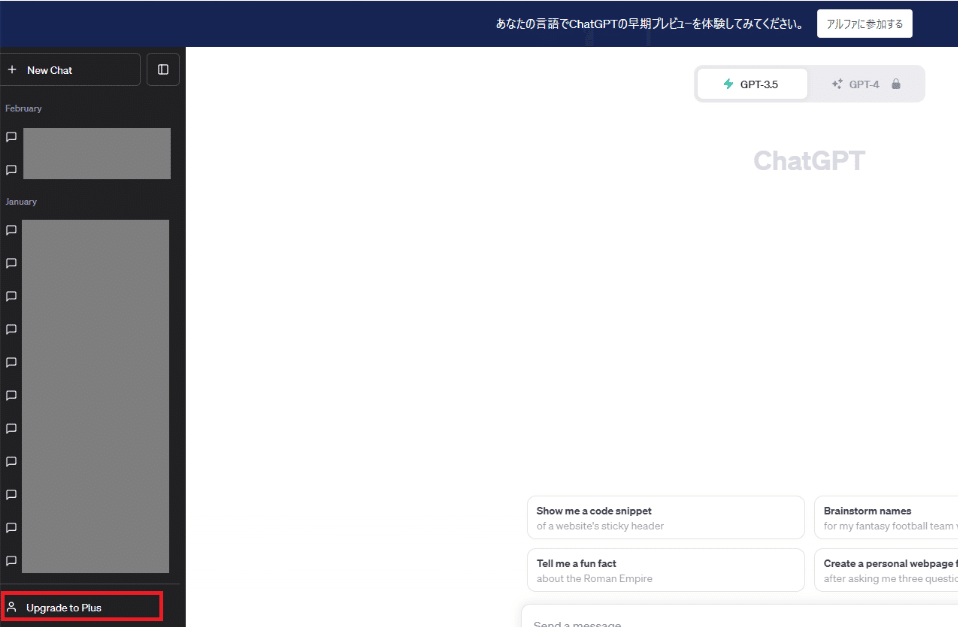The width and height of the screenshot is (958, 627).
Task: Click the plus icon beside New Chat
Action: (x=12, y=70)
